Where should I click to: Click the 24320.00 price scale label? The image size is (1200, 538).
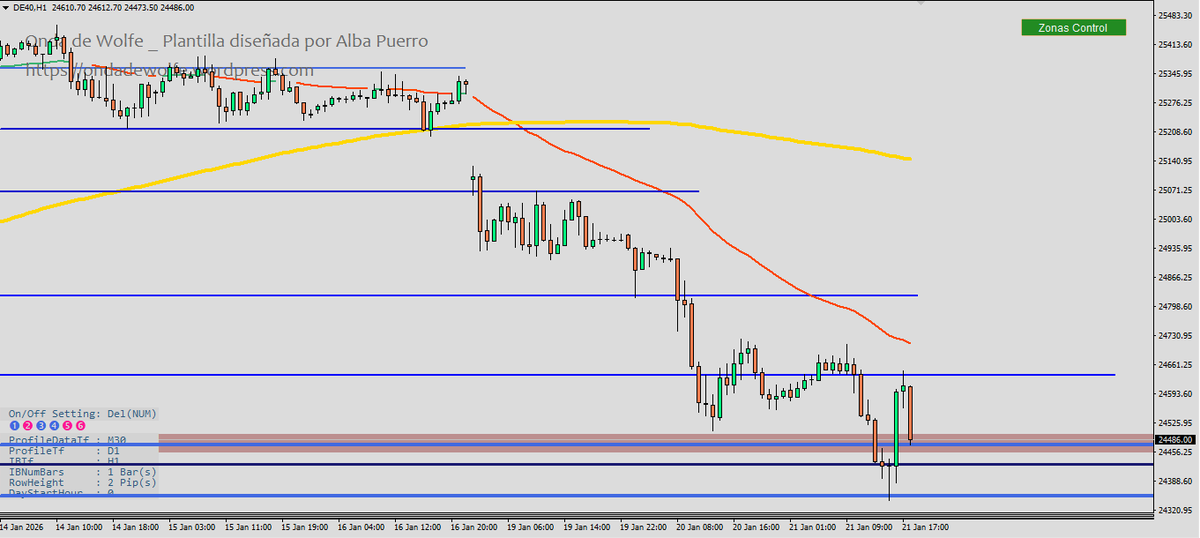point(1177,511)
